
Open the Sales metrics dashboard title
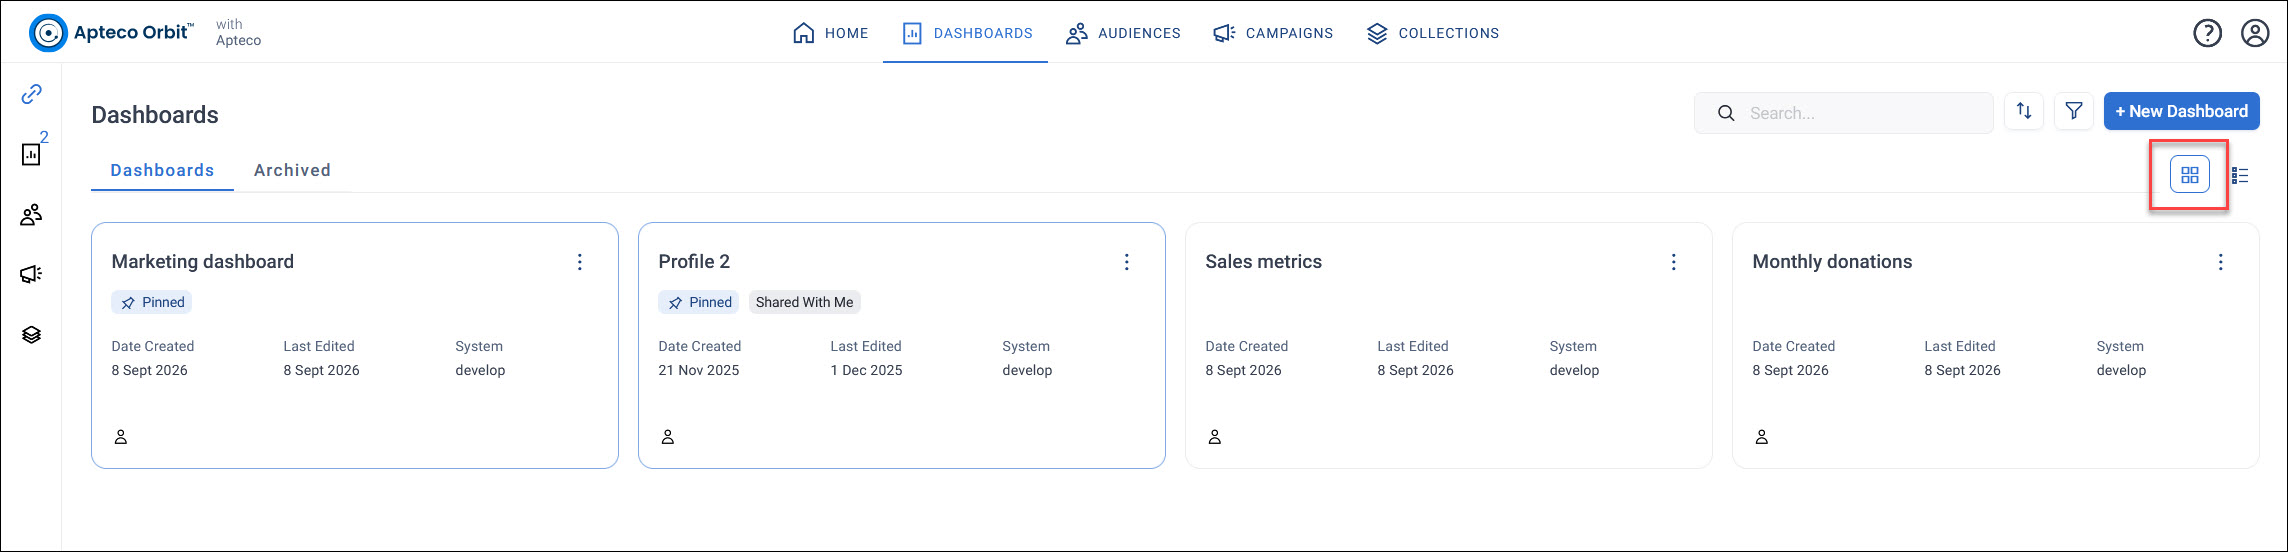(x=1263, y=262)
